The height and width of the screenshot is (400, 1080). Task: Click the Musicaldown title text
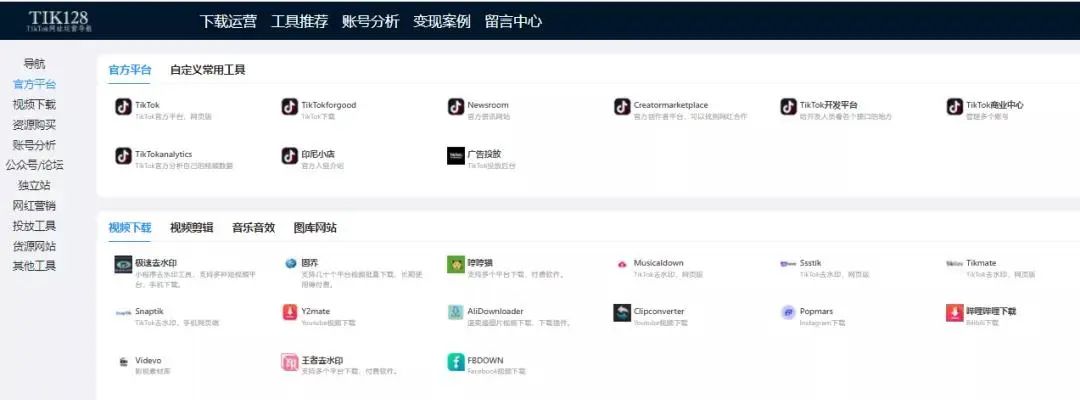click(x=659, y=263)
